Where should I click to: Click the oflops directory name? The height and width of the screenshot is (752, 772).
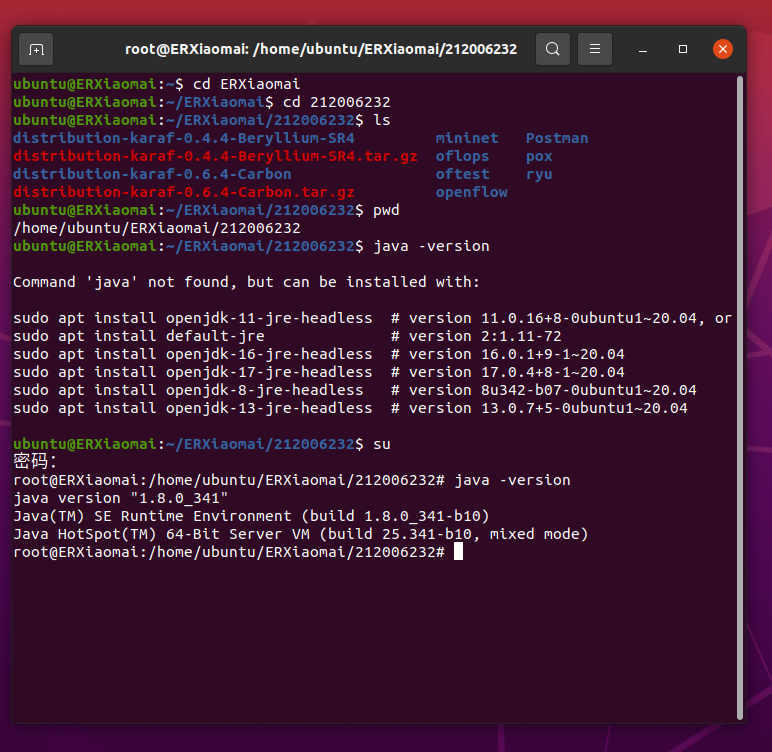point(462,156)
